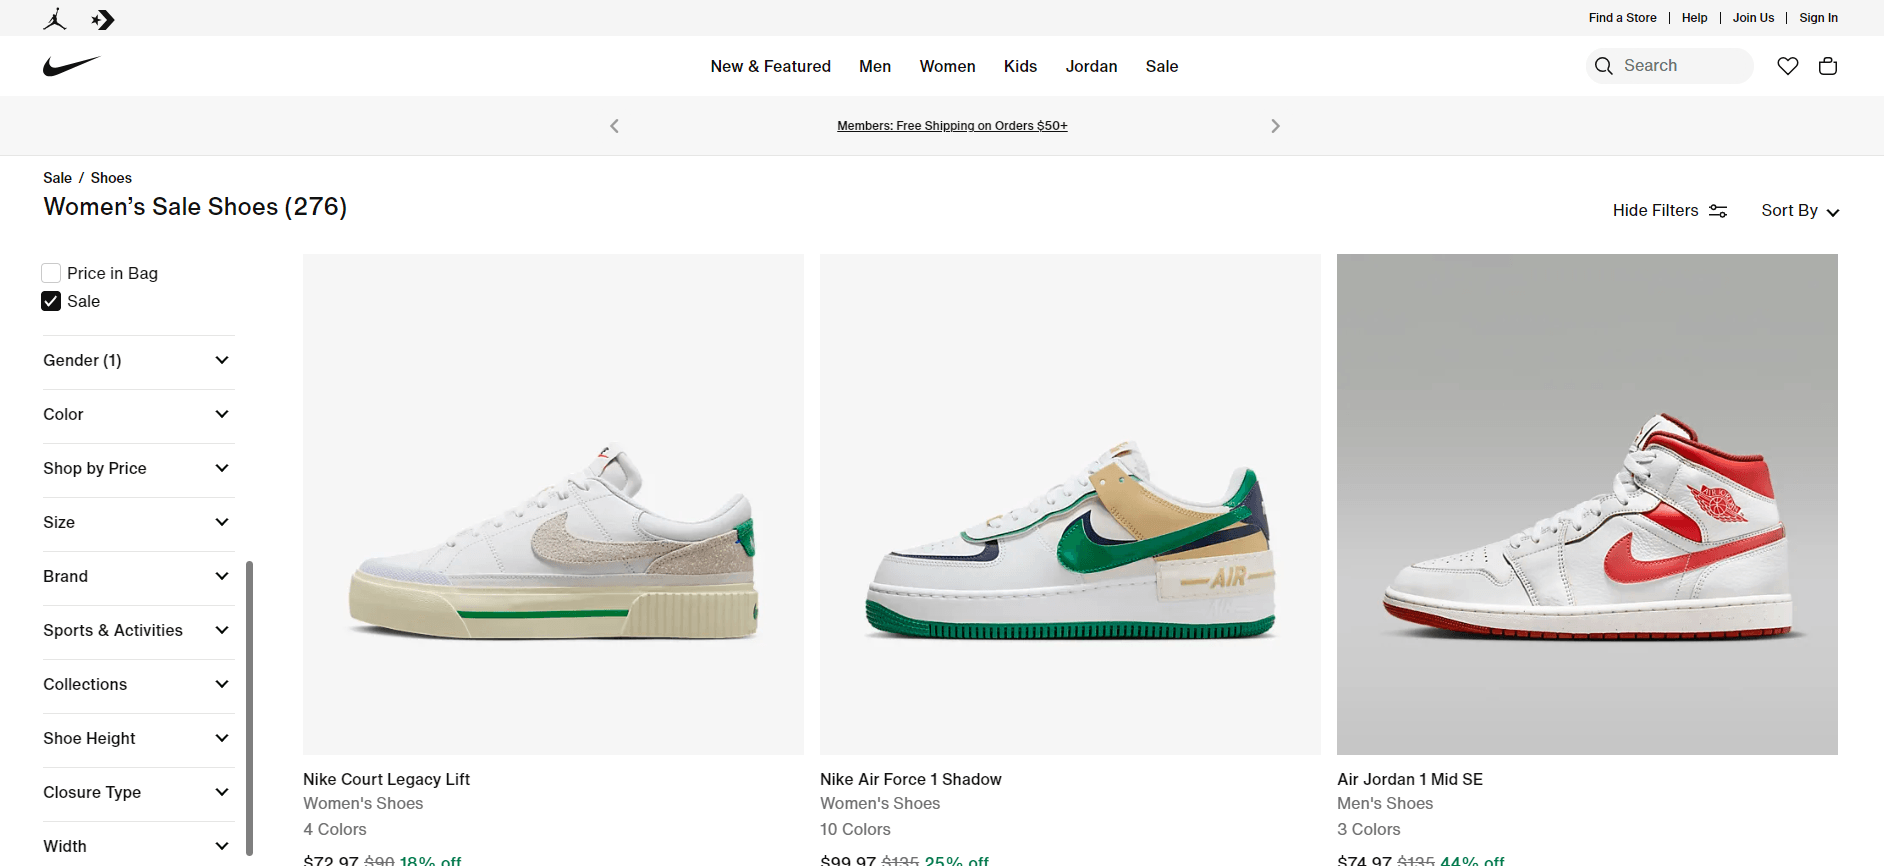Click Find a Store link
The width and height of the screenshot is (1884, 866).
click(x=1622, y=18)
